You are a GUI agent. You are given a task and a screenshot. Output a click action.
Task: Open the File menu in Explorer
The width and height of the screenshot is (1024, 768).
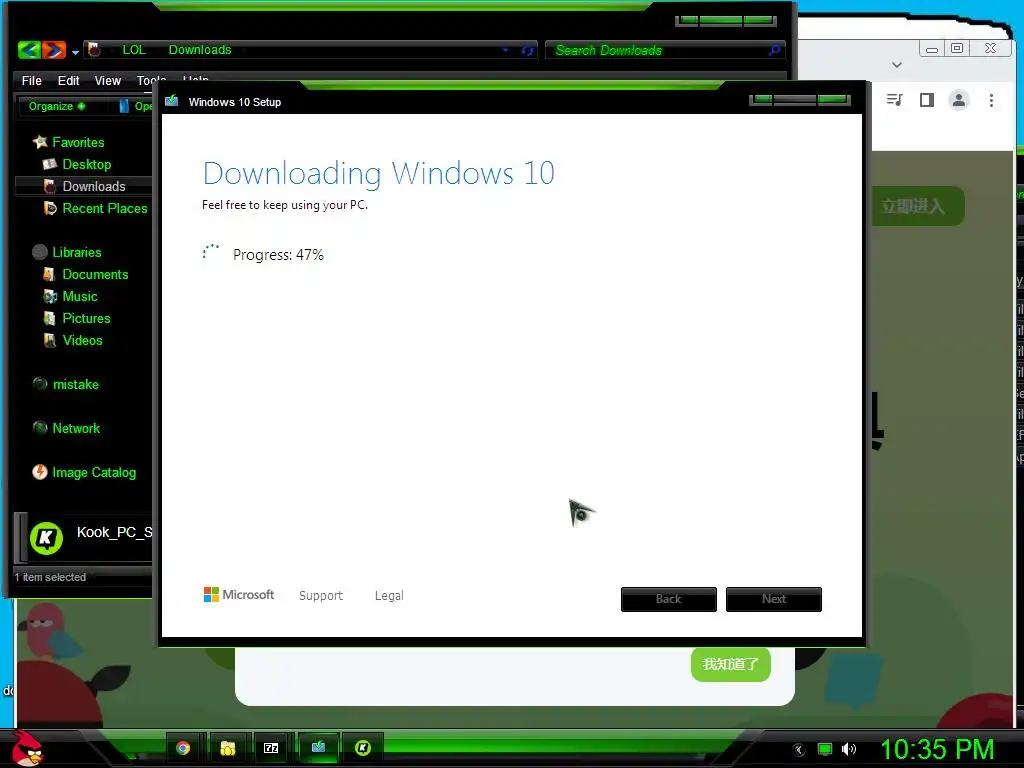[31, 80]
